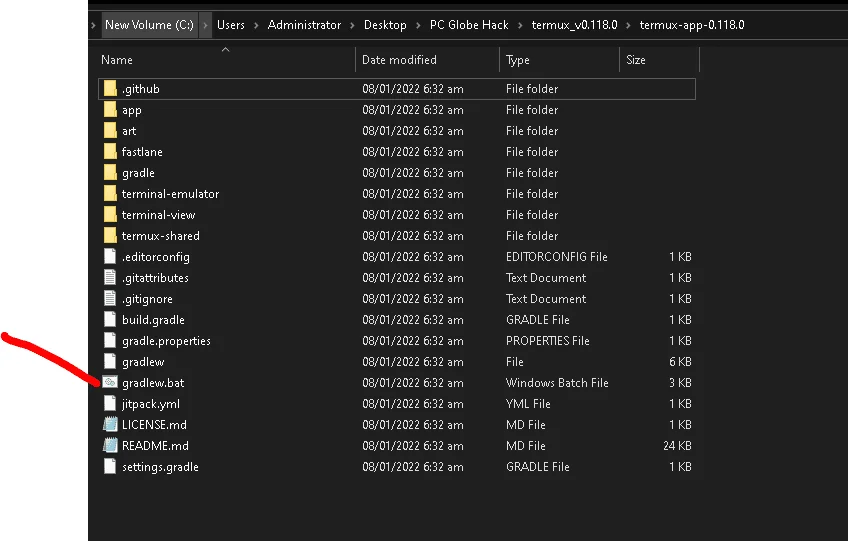Click the app folder icon
The image size is (848, 541).
pyautogui.click(x=110, y=109)
